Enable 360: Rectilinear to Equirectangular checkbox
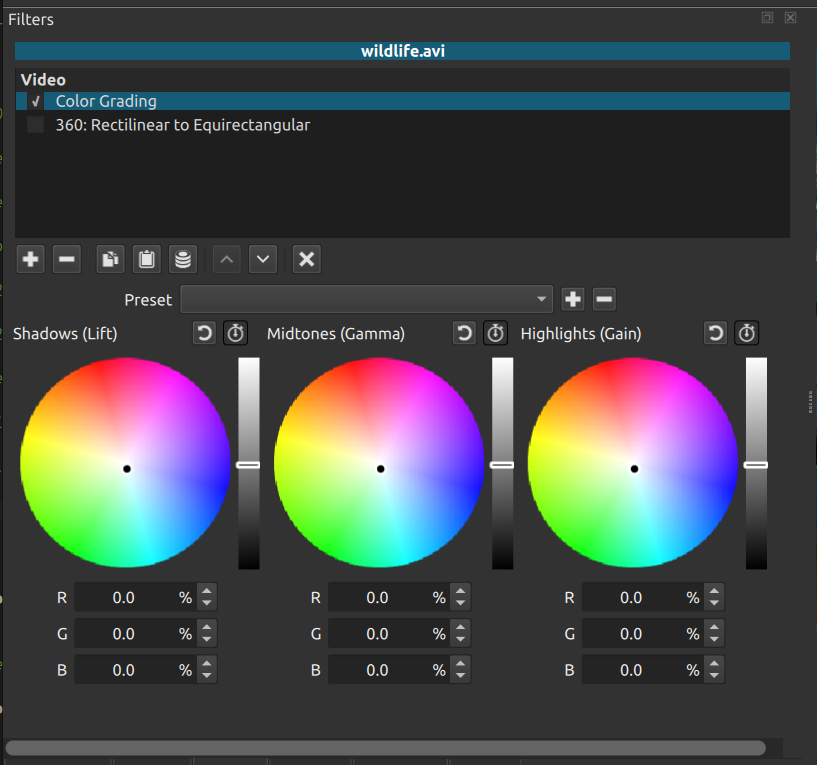Screen dimensions: 817x765 (36, 125)
